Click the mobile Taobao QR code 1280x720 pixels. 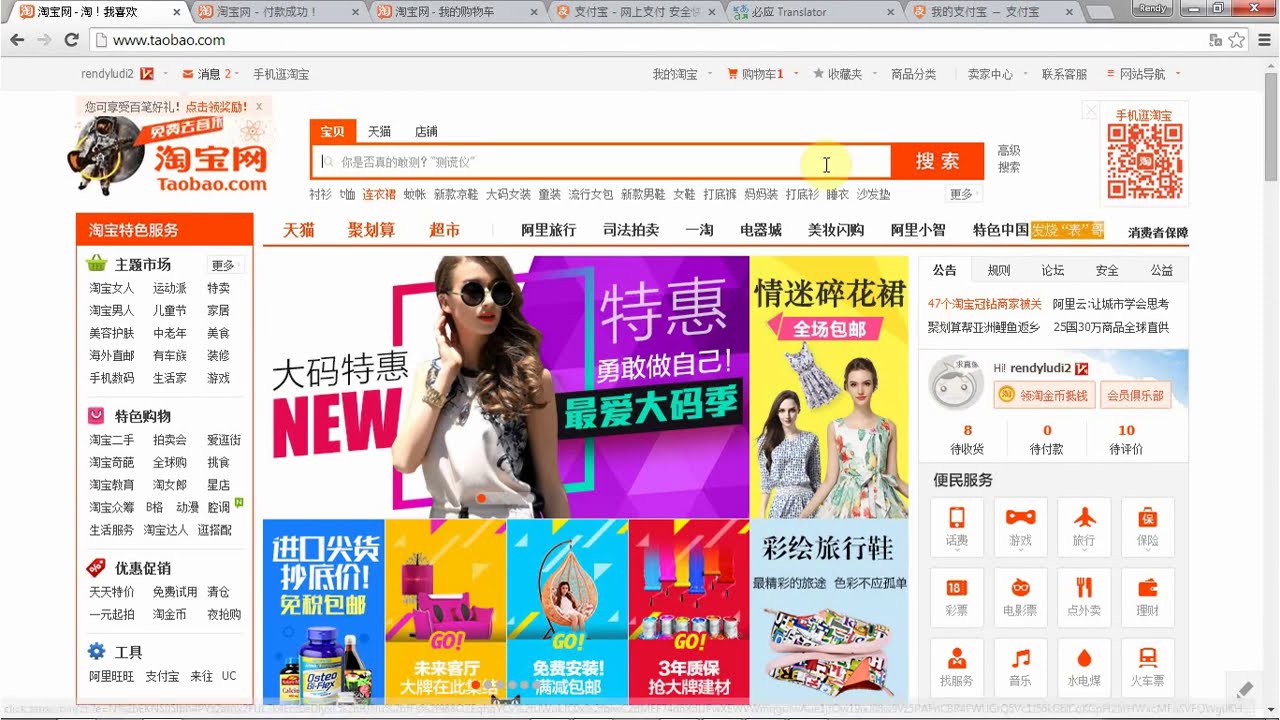[1144, 162]
